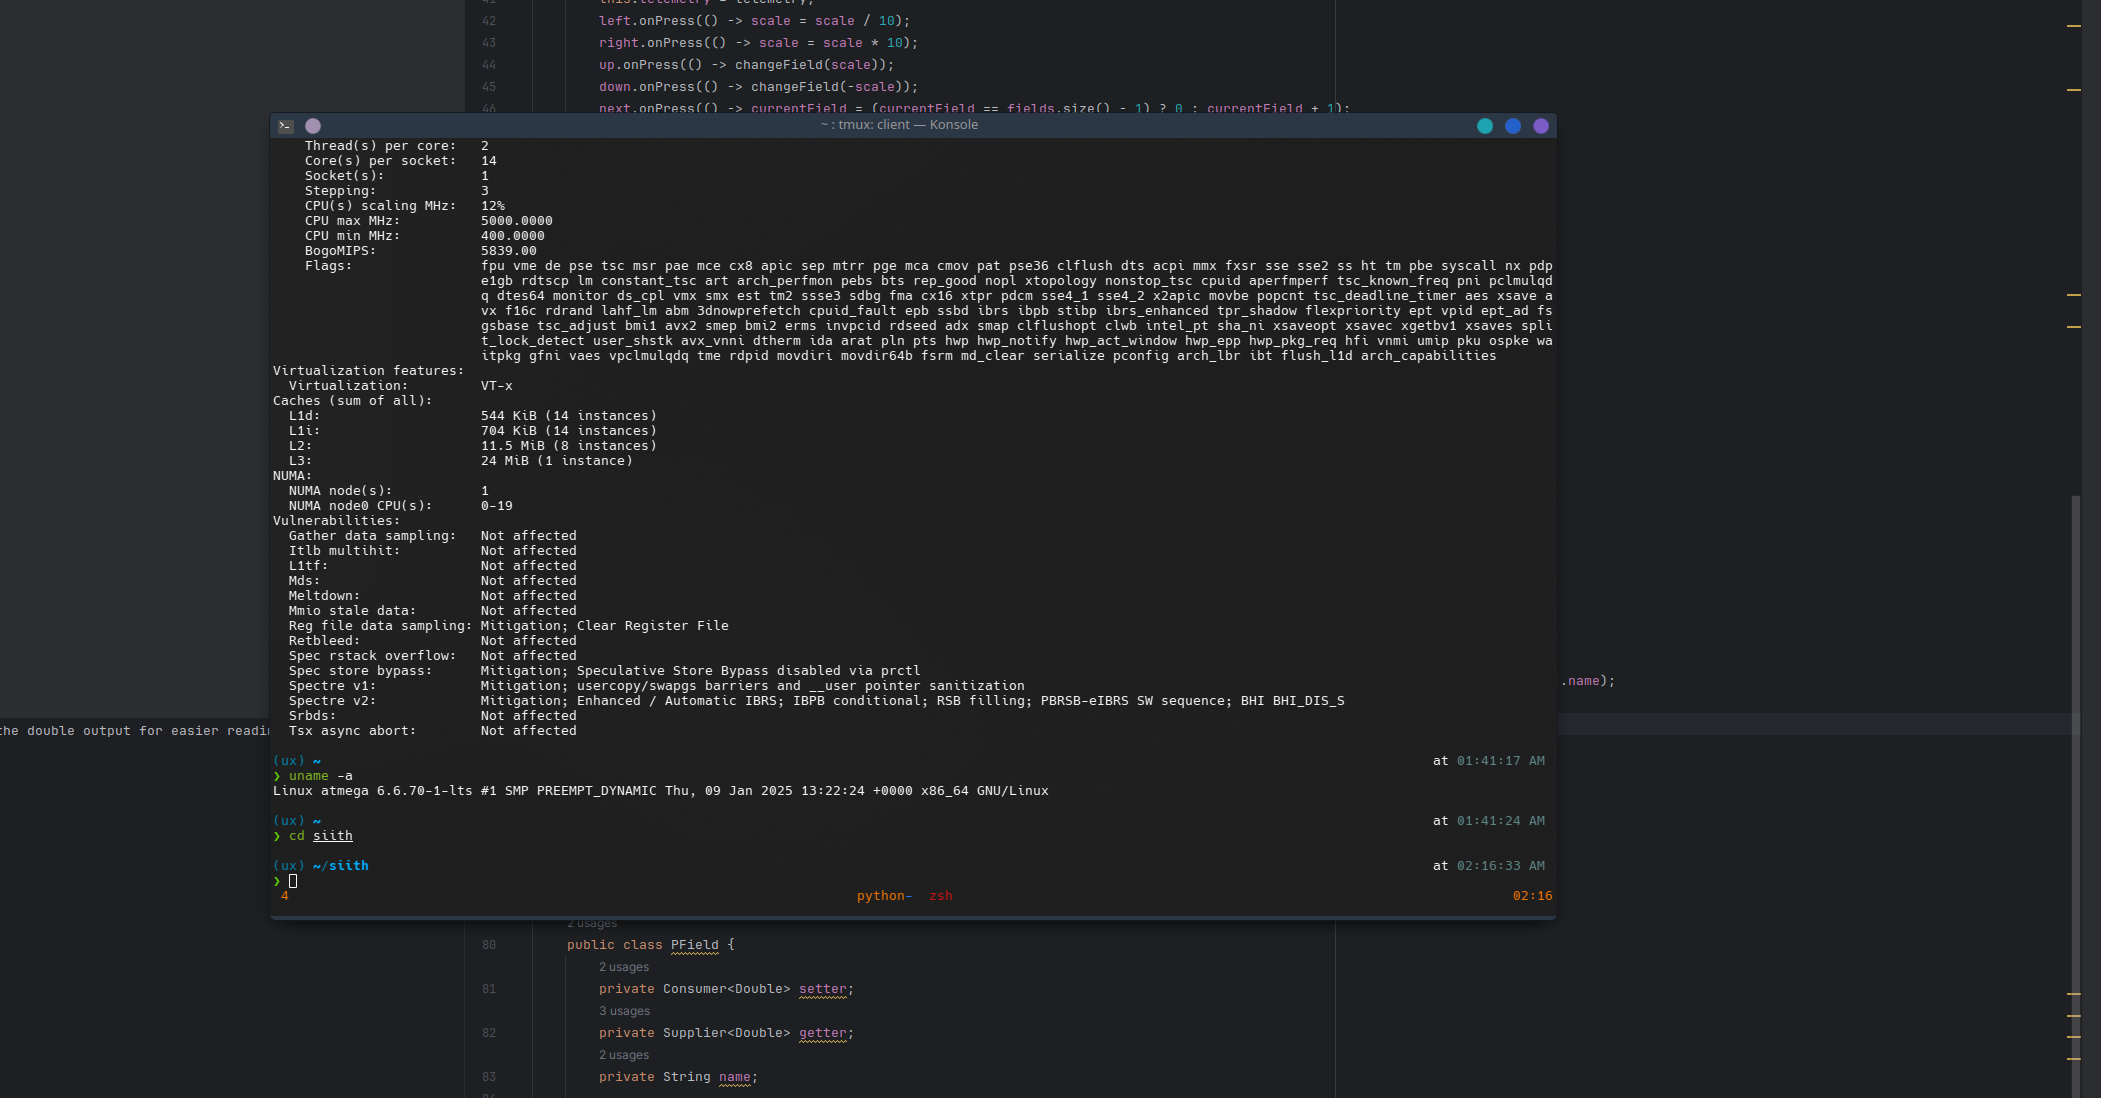
Task: Click the tmux session number 4
Action: tap(285, 896)
